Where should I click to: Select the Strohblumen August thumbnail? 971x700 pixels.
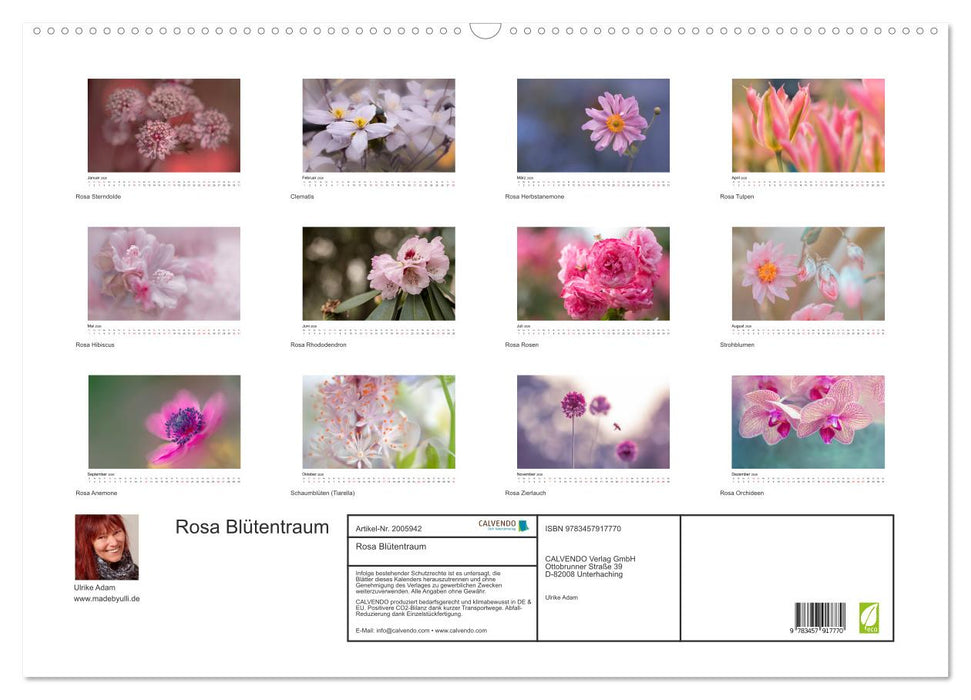[x=807, y=271]
